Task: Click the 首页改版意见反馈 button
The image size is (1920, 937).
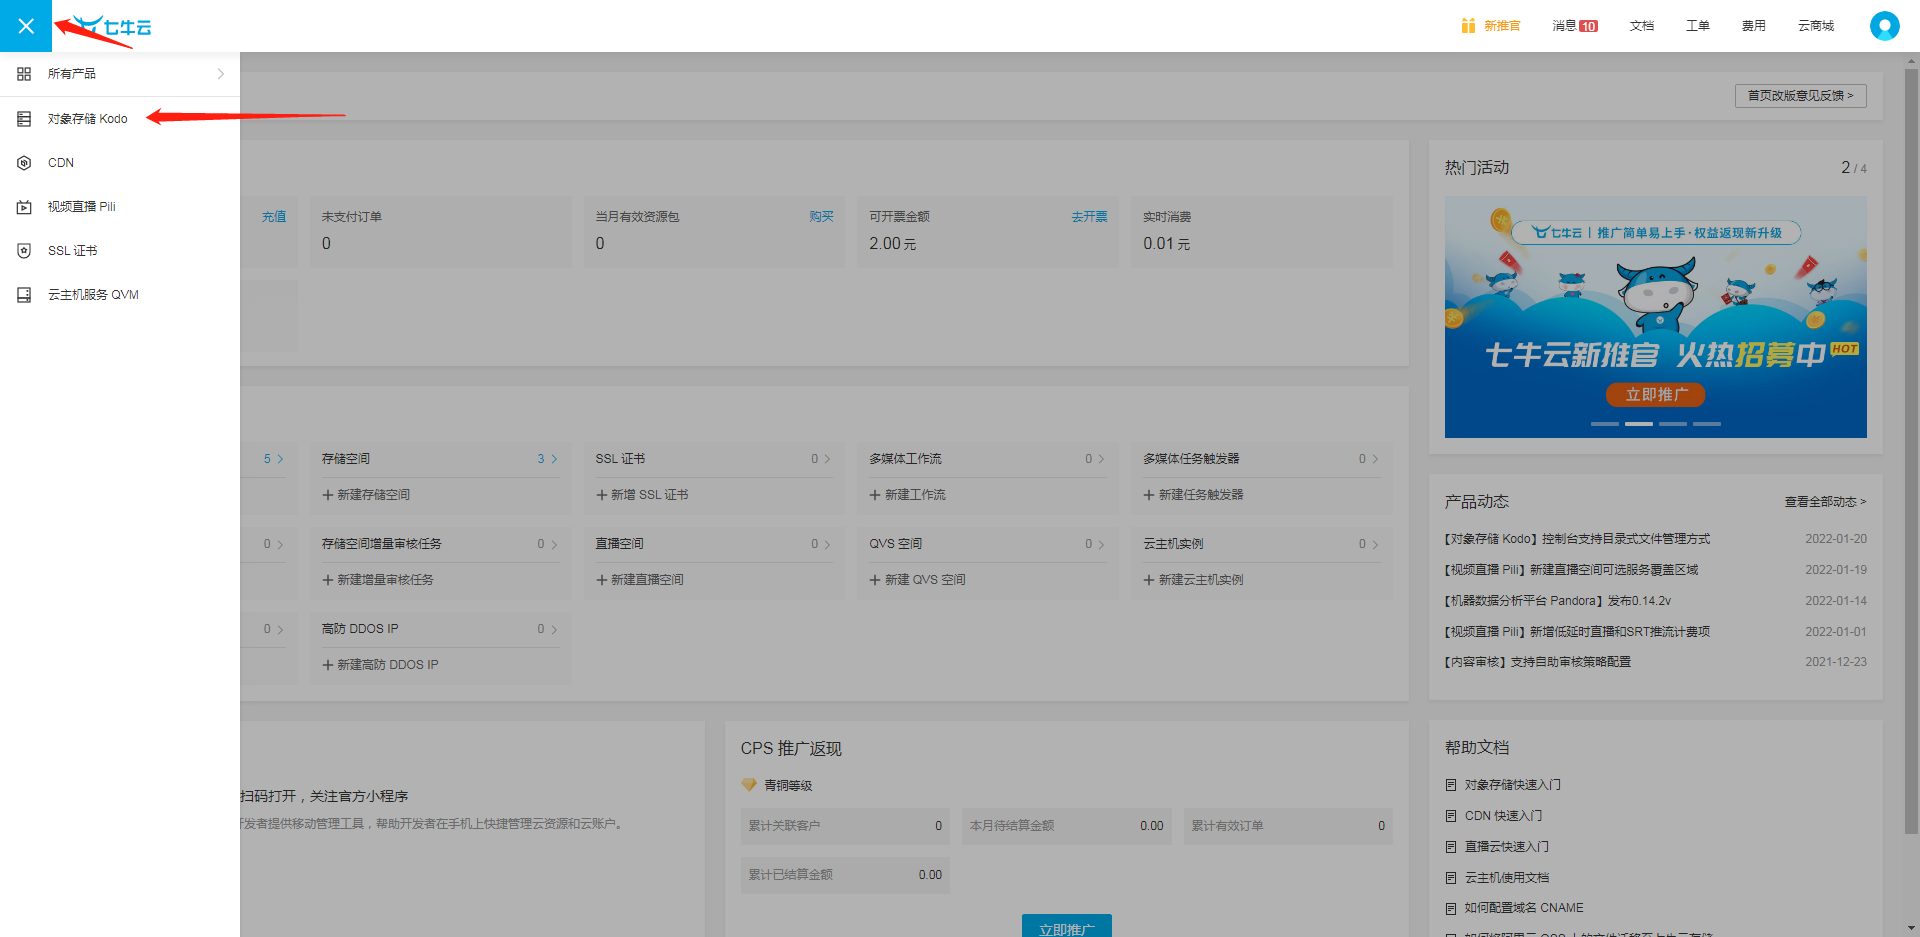Action: pos(1800,96)
